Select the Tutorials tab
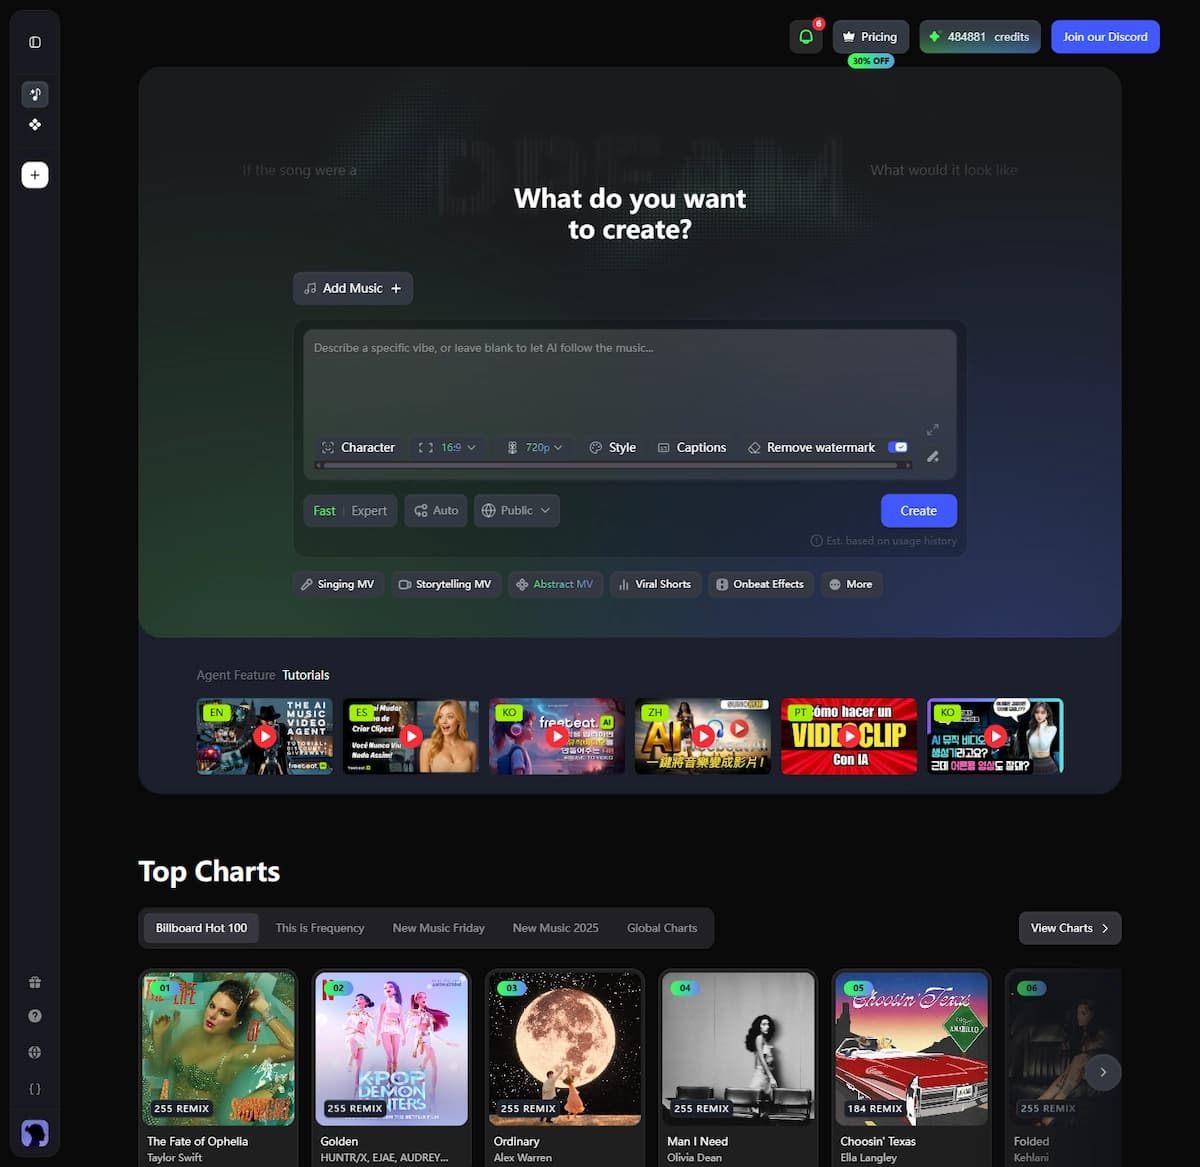This screenshot has width=1200, height=1167. [306, 675]
